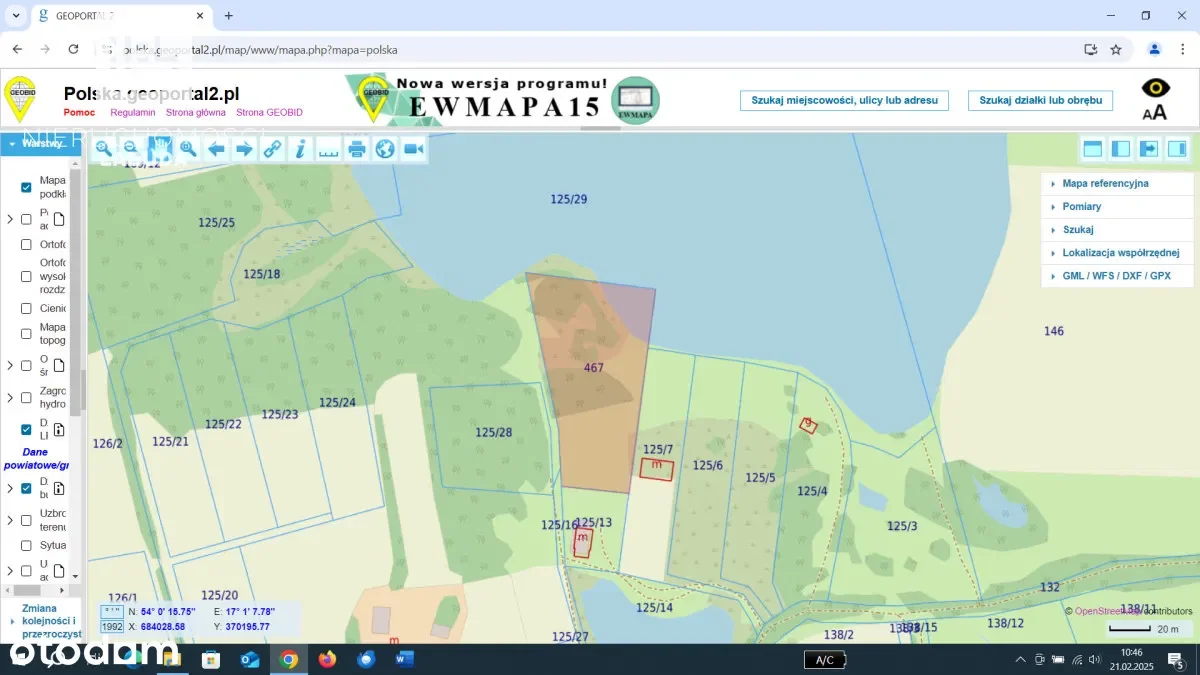Click the map link chain icon
The height and width of the screenshot is (675, 1200).
[272, 149]
